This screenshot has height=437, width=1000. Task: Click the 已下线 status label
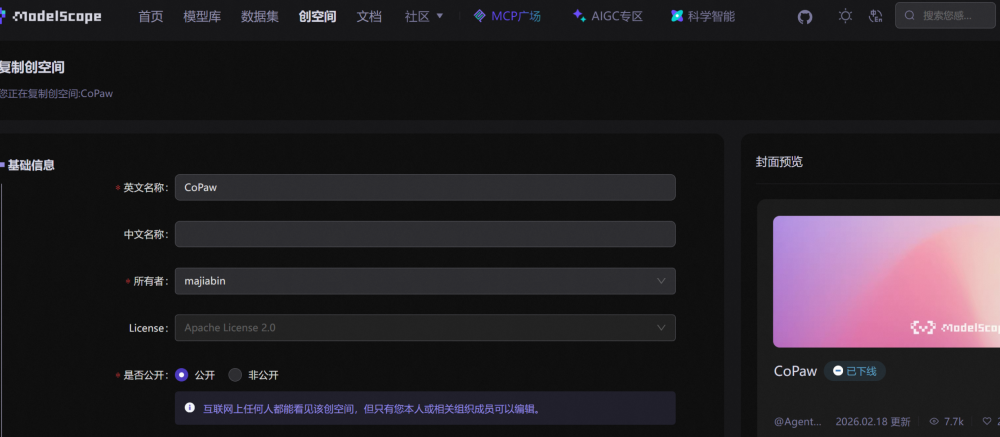coord(862,371)
